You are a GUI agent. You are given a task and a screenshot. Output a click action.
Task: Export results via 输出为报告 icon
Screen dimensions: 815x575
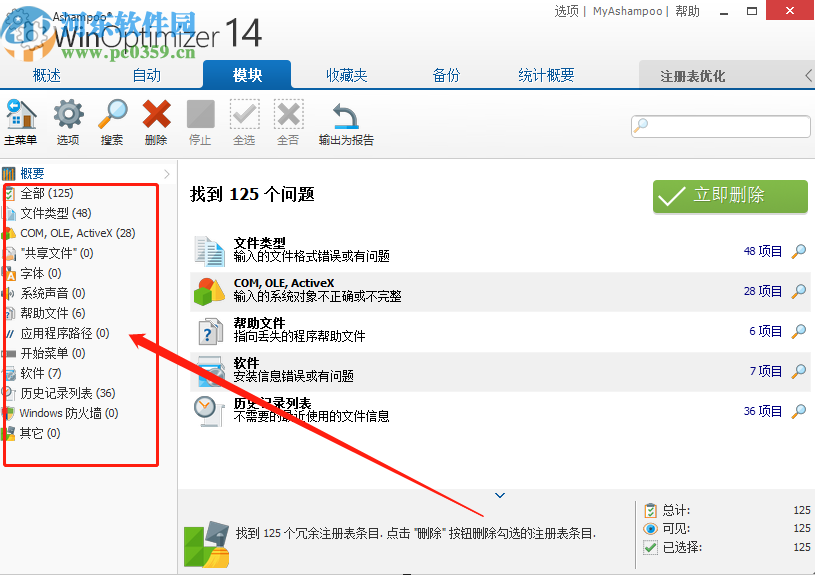346,115
